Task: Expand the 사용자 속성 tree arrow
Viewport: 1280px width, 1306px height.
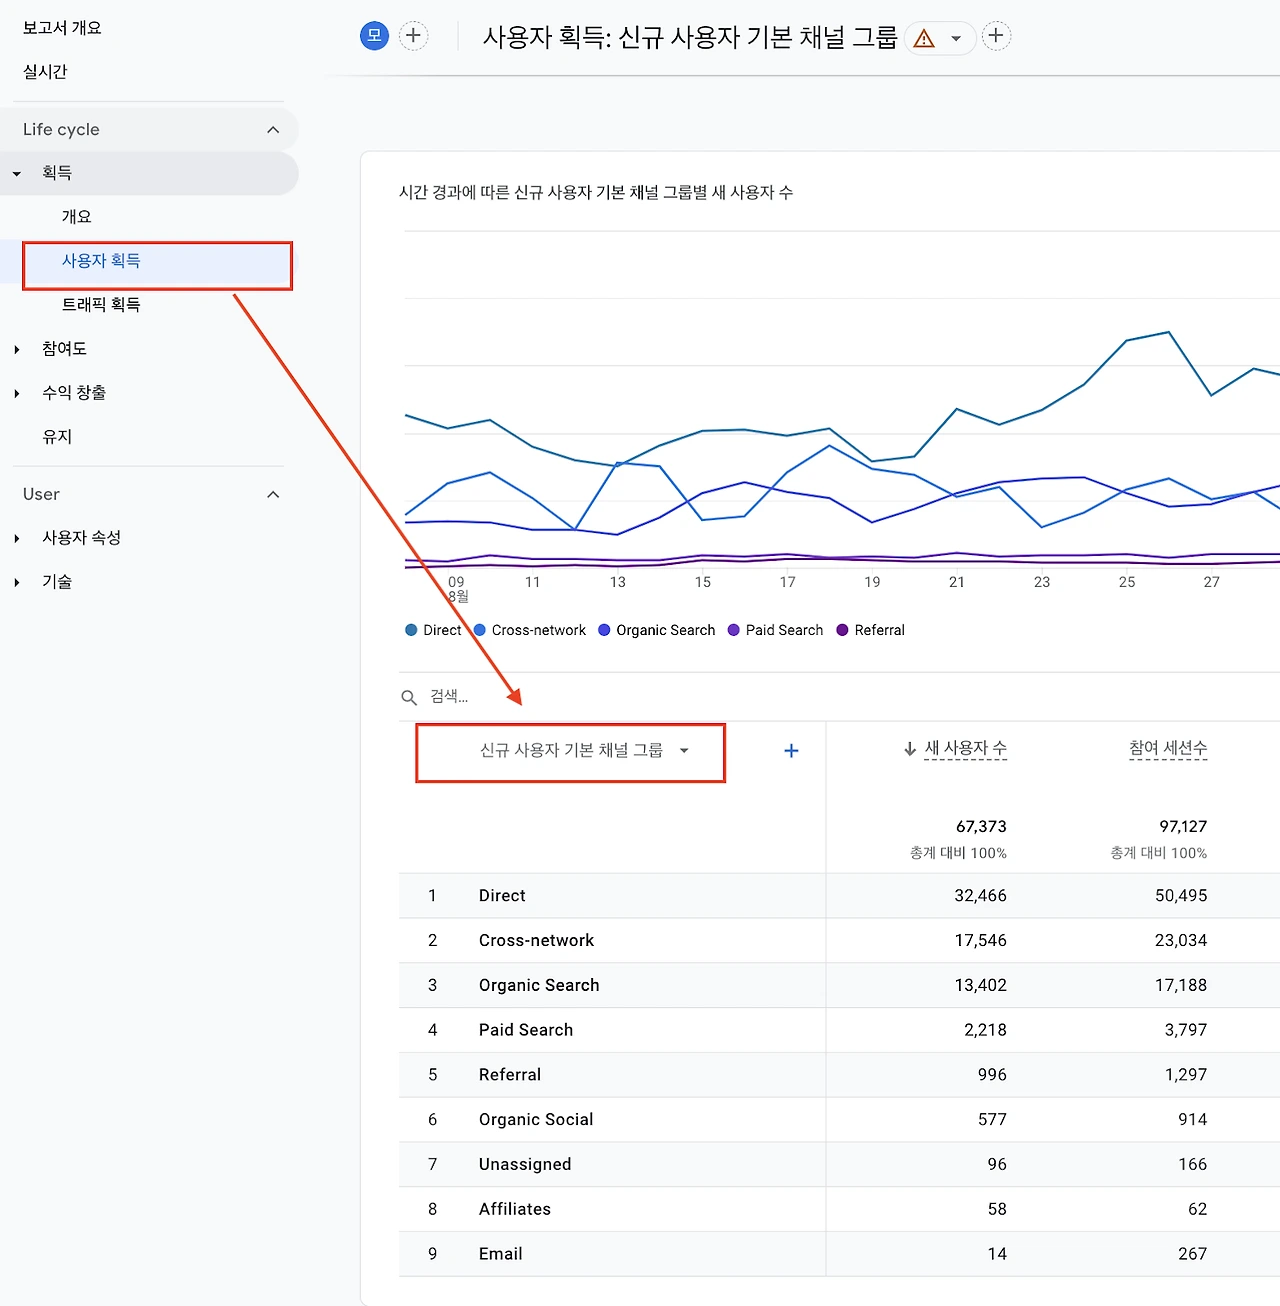Action: point(17,538)
